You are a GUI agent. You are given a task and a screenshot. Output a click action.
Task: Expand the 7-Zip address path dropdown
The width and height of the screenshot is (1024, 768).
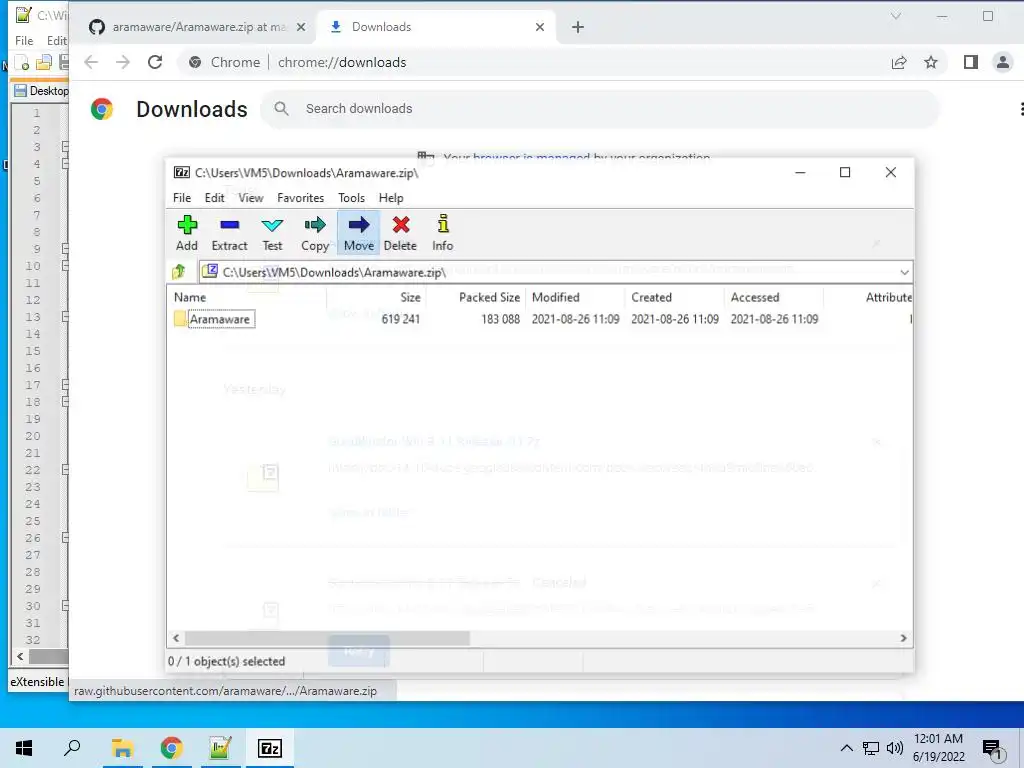tap(904, 272)
